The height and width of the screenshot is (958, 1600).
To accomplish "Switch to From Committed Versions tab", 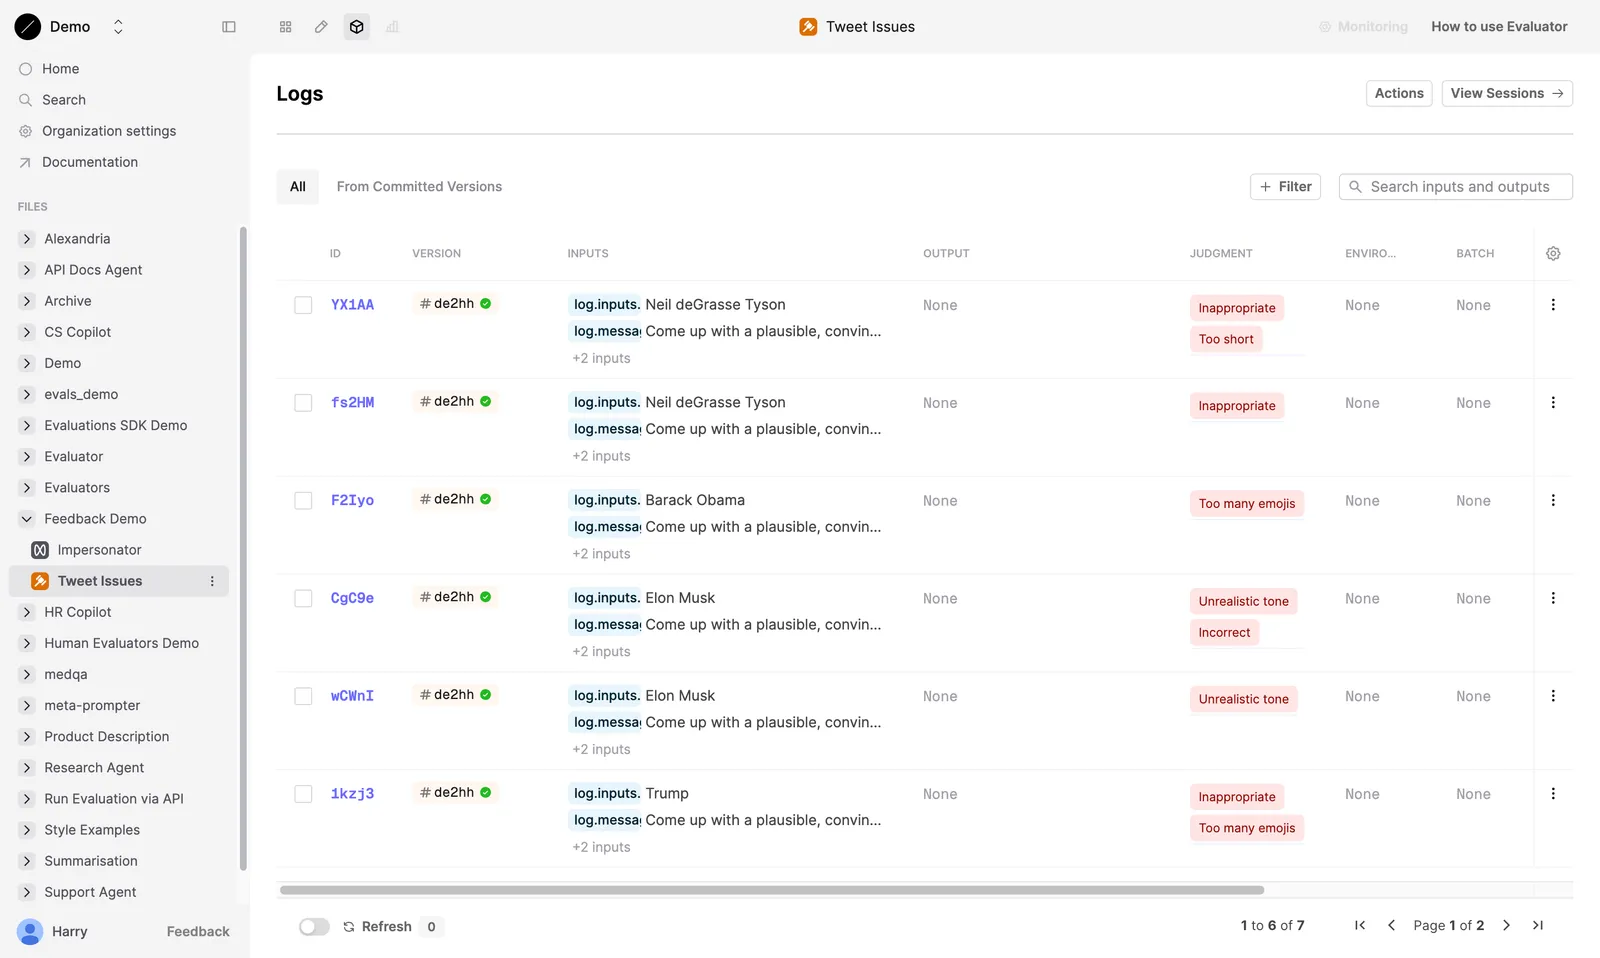I will tap(419, 187).
